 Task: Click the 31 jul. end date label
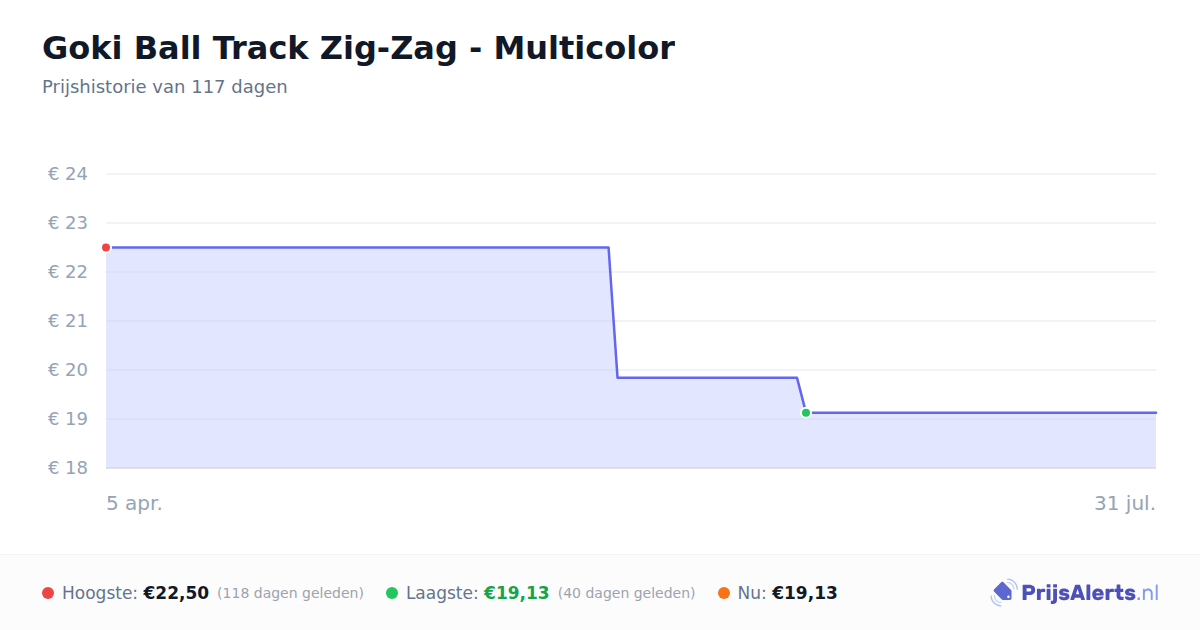pos(1125,504)
